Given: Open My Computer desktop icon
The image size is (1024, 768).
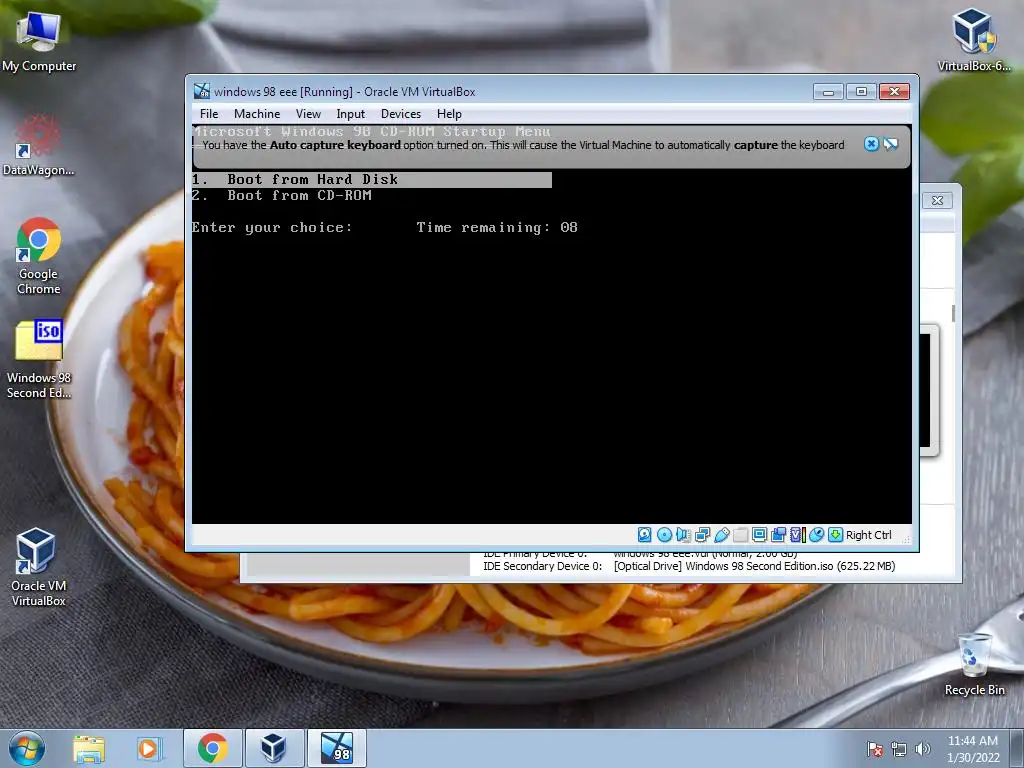Looking at the screenshot, I should [39, 42].
